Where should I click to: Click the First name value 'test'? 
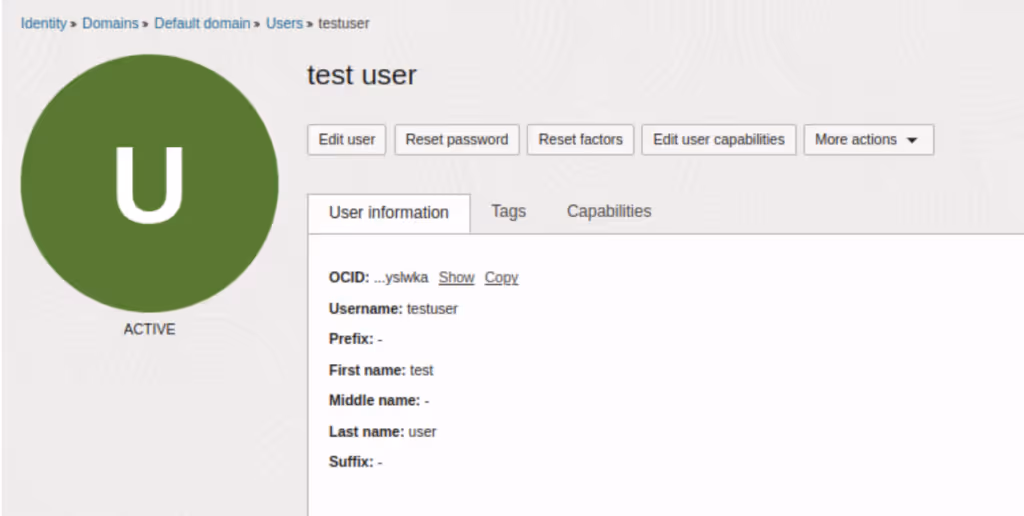point(421,370)
